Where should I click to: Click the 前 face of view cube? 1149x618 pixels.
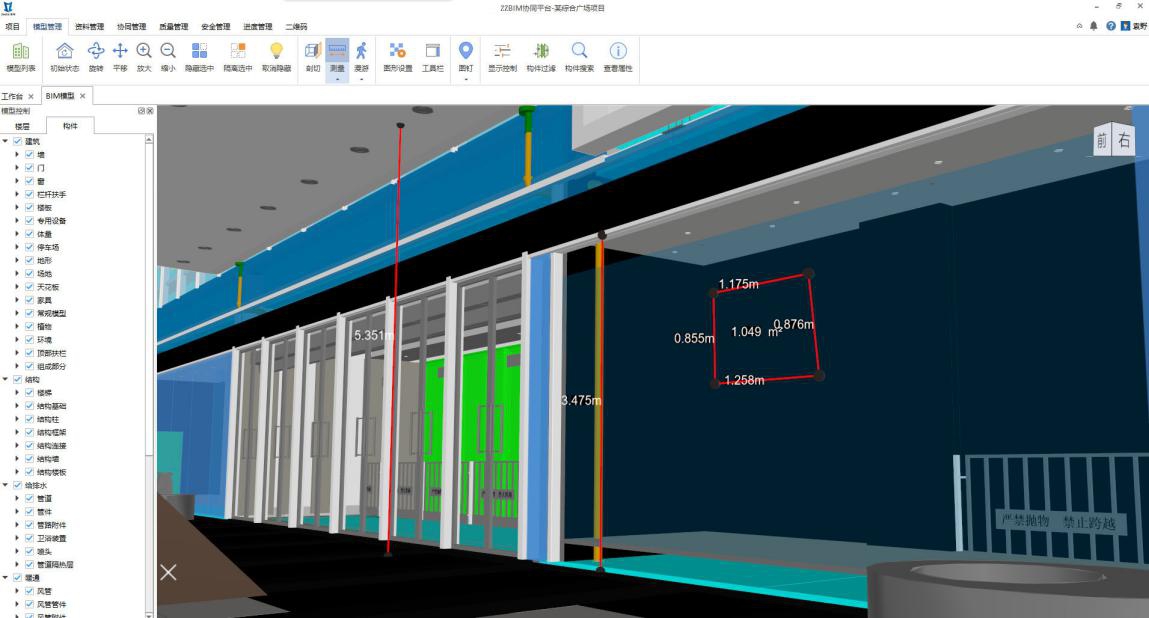[x=1102, y=141]
